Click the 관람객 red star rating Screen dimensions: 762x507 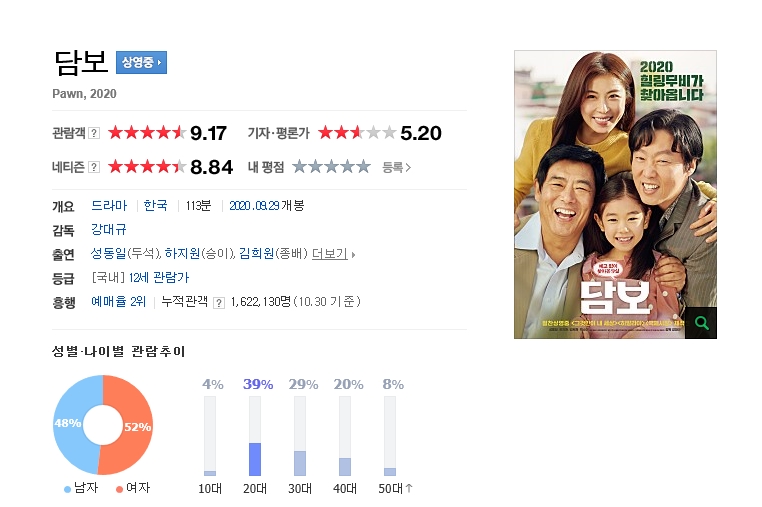coord(147,133)
